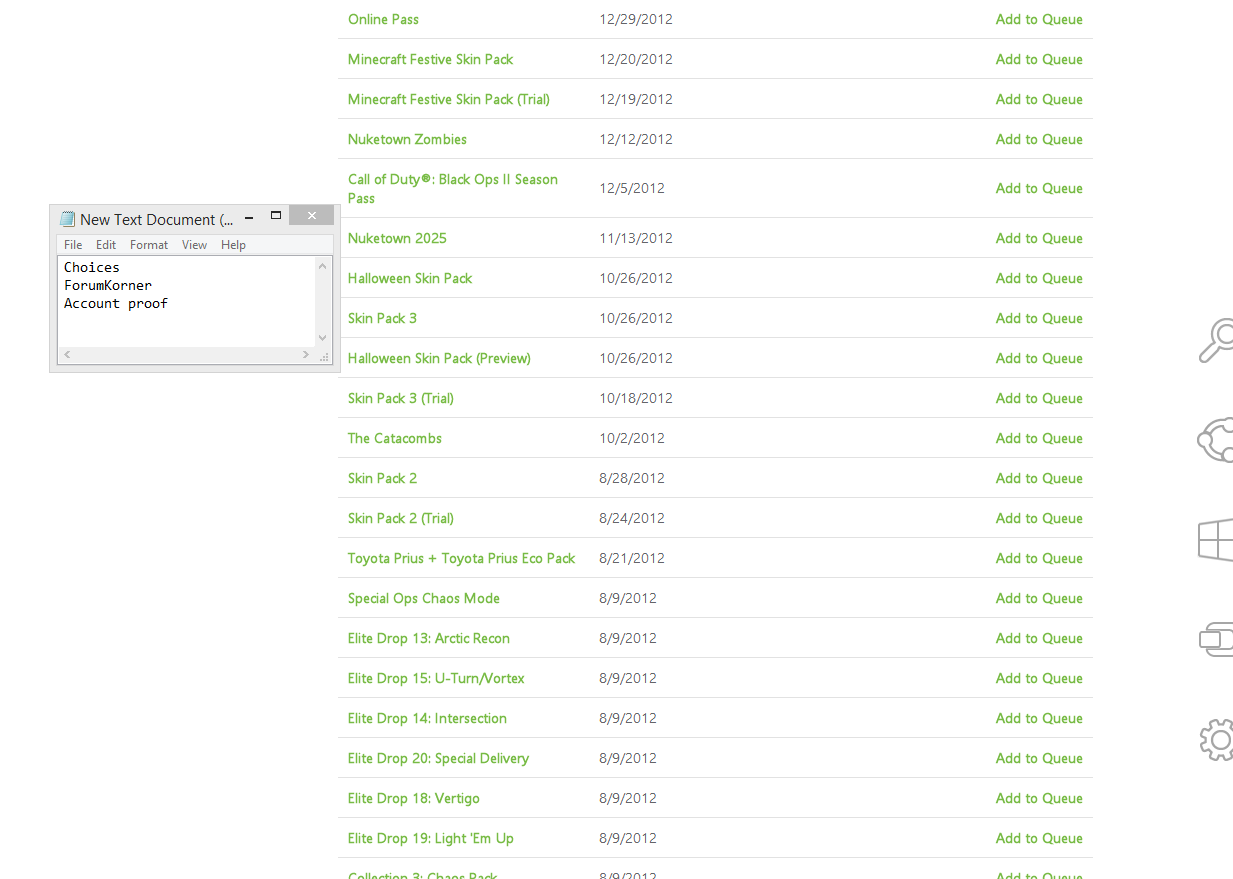Maximize the New Text Document window
Image resolution: width=1233 pixels, height=879 pixels.
[x=276, y=216]
